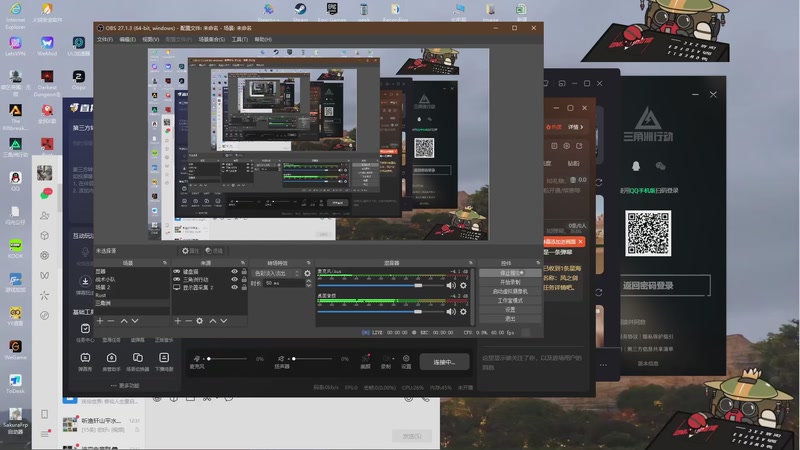Open transition settings gear in Scene Transitions
This screenshot has height=450, width=800.
point(307,273)
